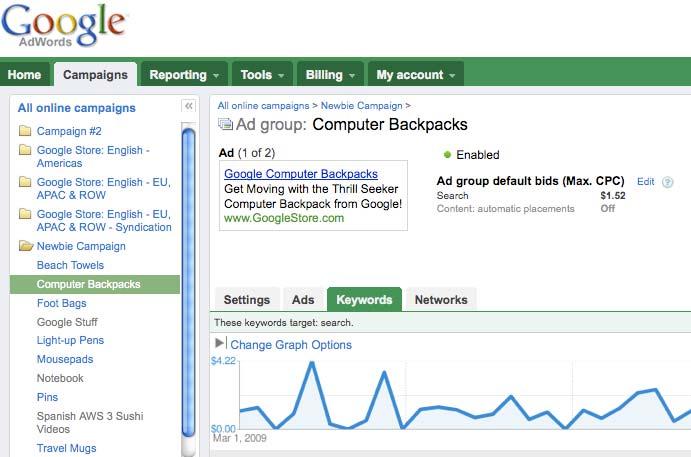Click the help question mark icon
Viewport: 691px width, 457px height.
click(668, 182)
